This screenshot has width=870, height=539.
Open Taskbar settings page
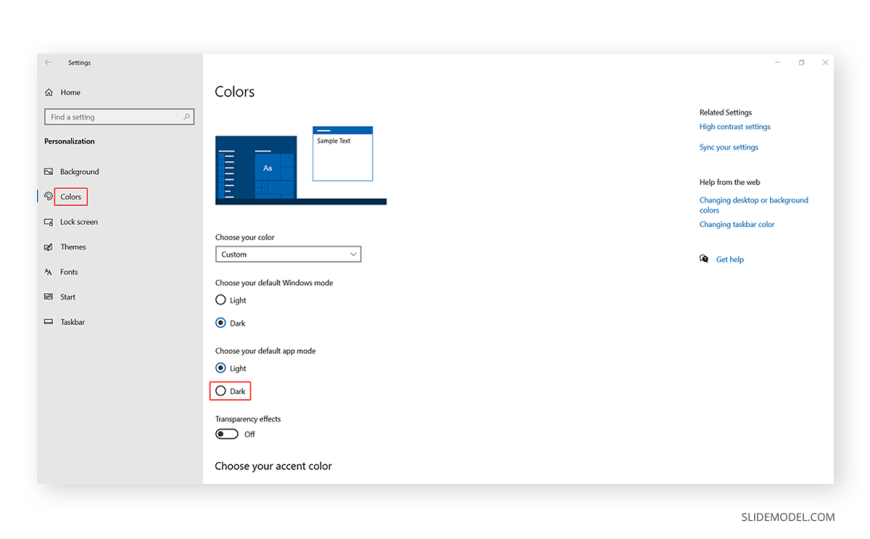[72, 321]
